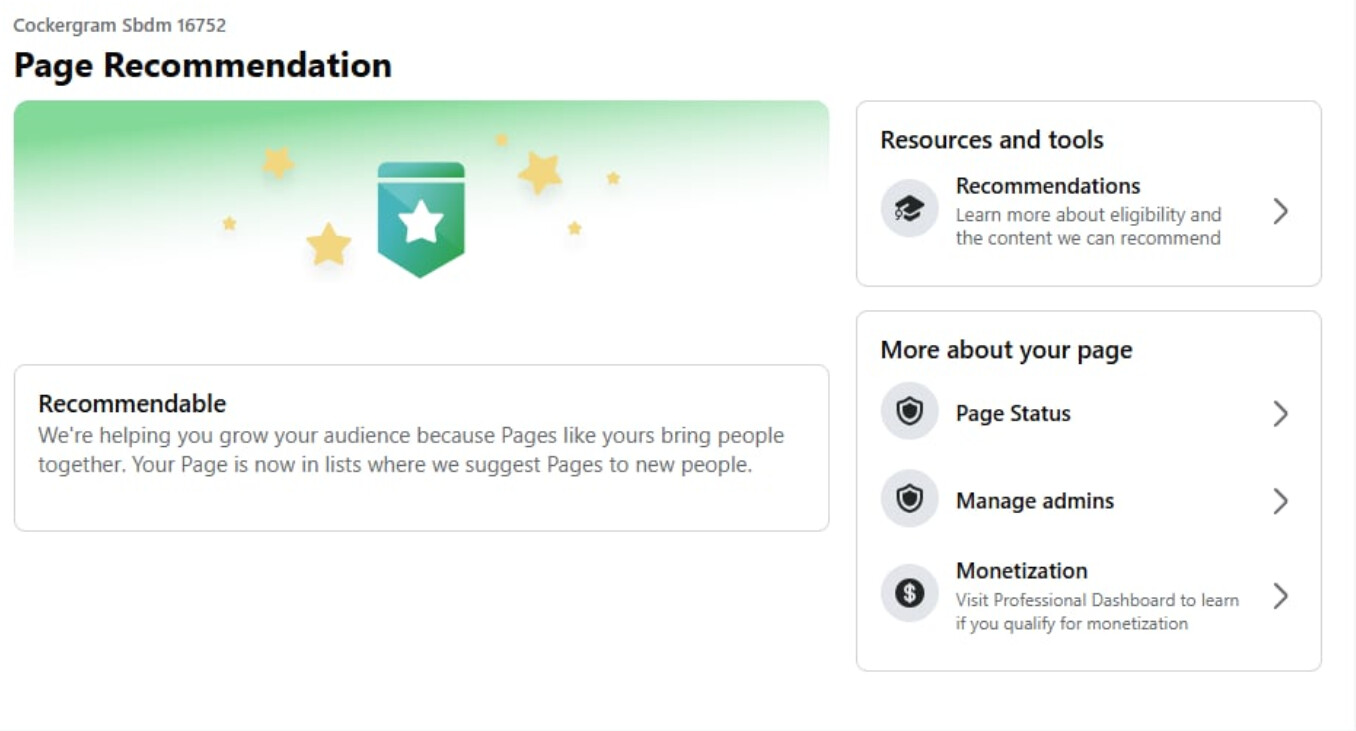Click the yellow star left of green badge
Image resolution: width=1356 pixels, height=731 pixels.
click(328, 244)
